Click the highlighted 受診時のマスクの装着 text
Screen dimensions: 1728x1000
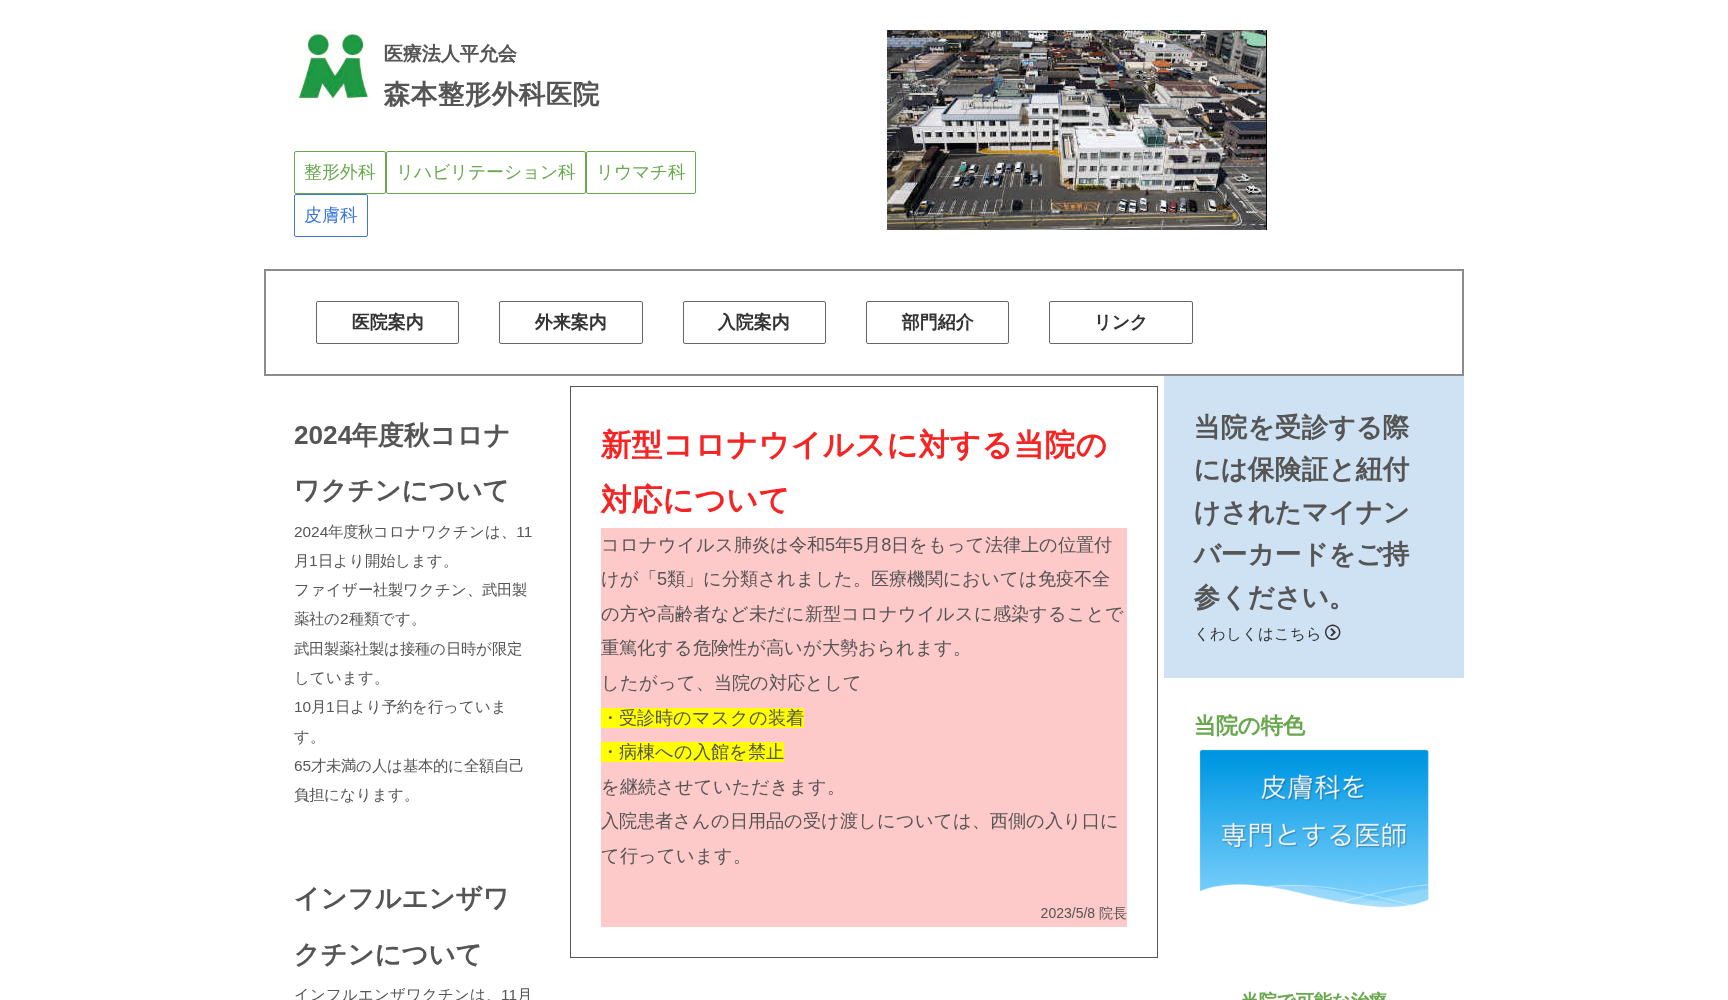coord(705,717)
